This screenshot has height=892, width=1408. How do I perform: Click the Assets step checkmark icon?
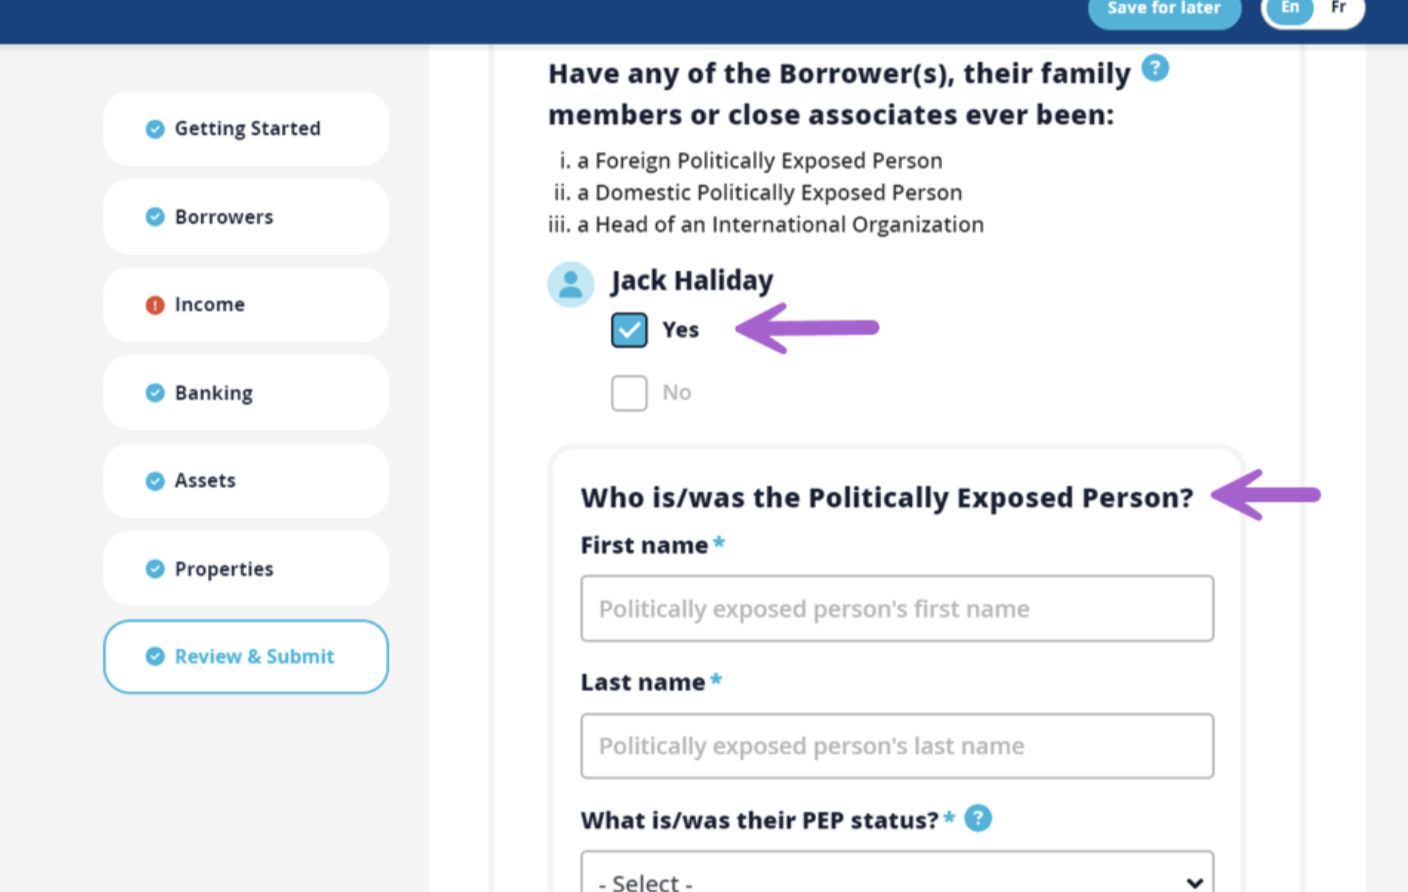click(155, 481)
